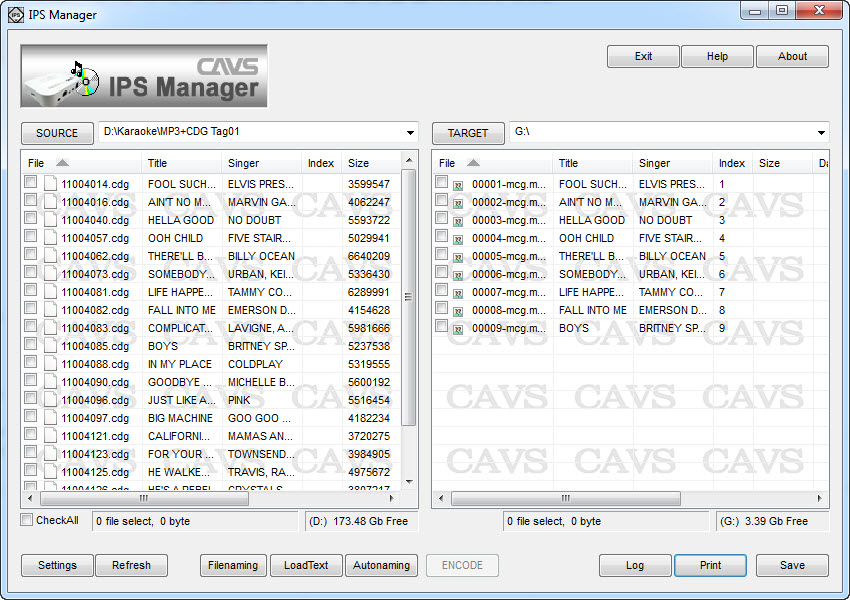Viewport: 850px width, 600px height.
Task: Tick the checkbox for 00003-mcg target file
Action: tap(442, 219)
